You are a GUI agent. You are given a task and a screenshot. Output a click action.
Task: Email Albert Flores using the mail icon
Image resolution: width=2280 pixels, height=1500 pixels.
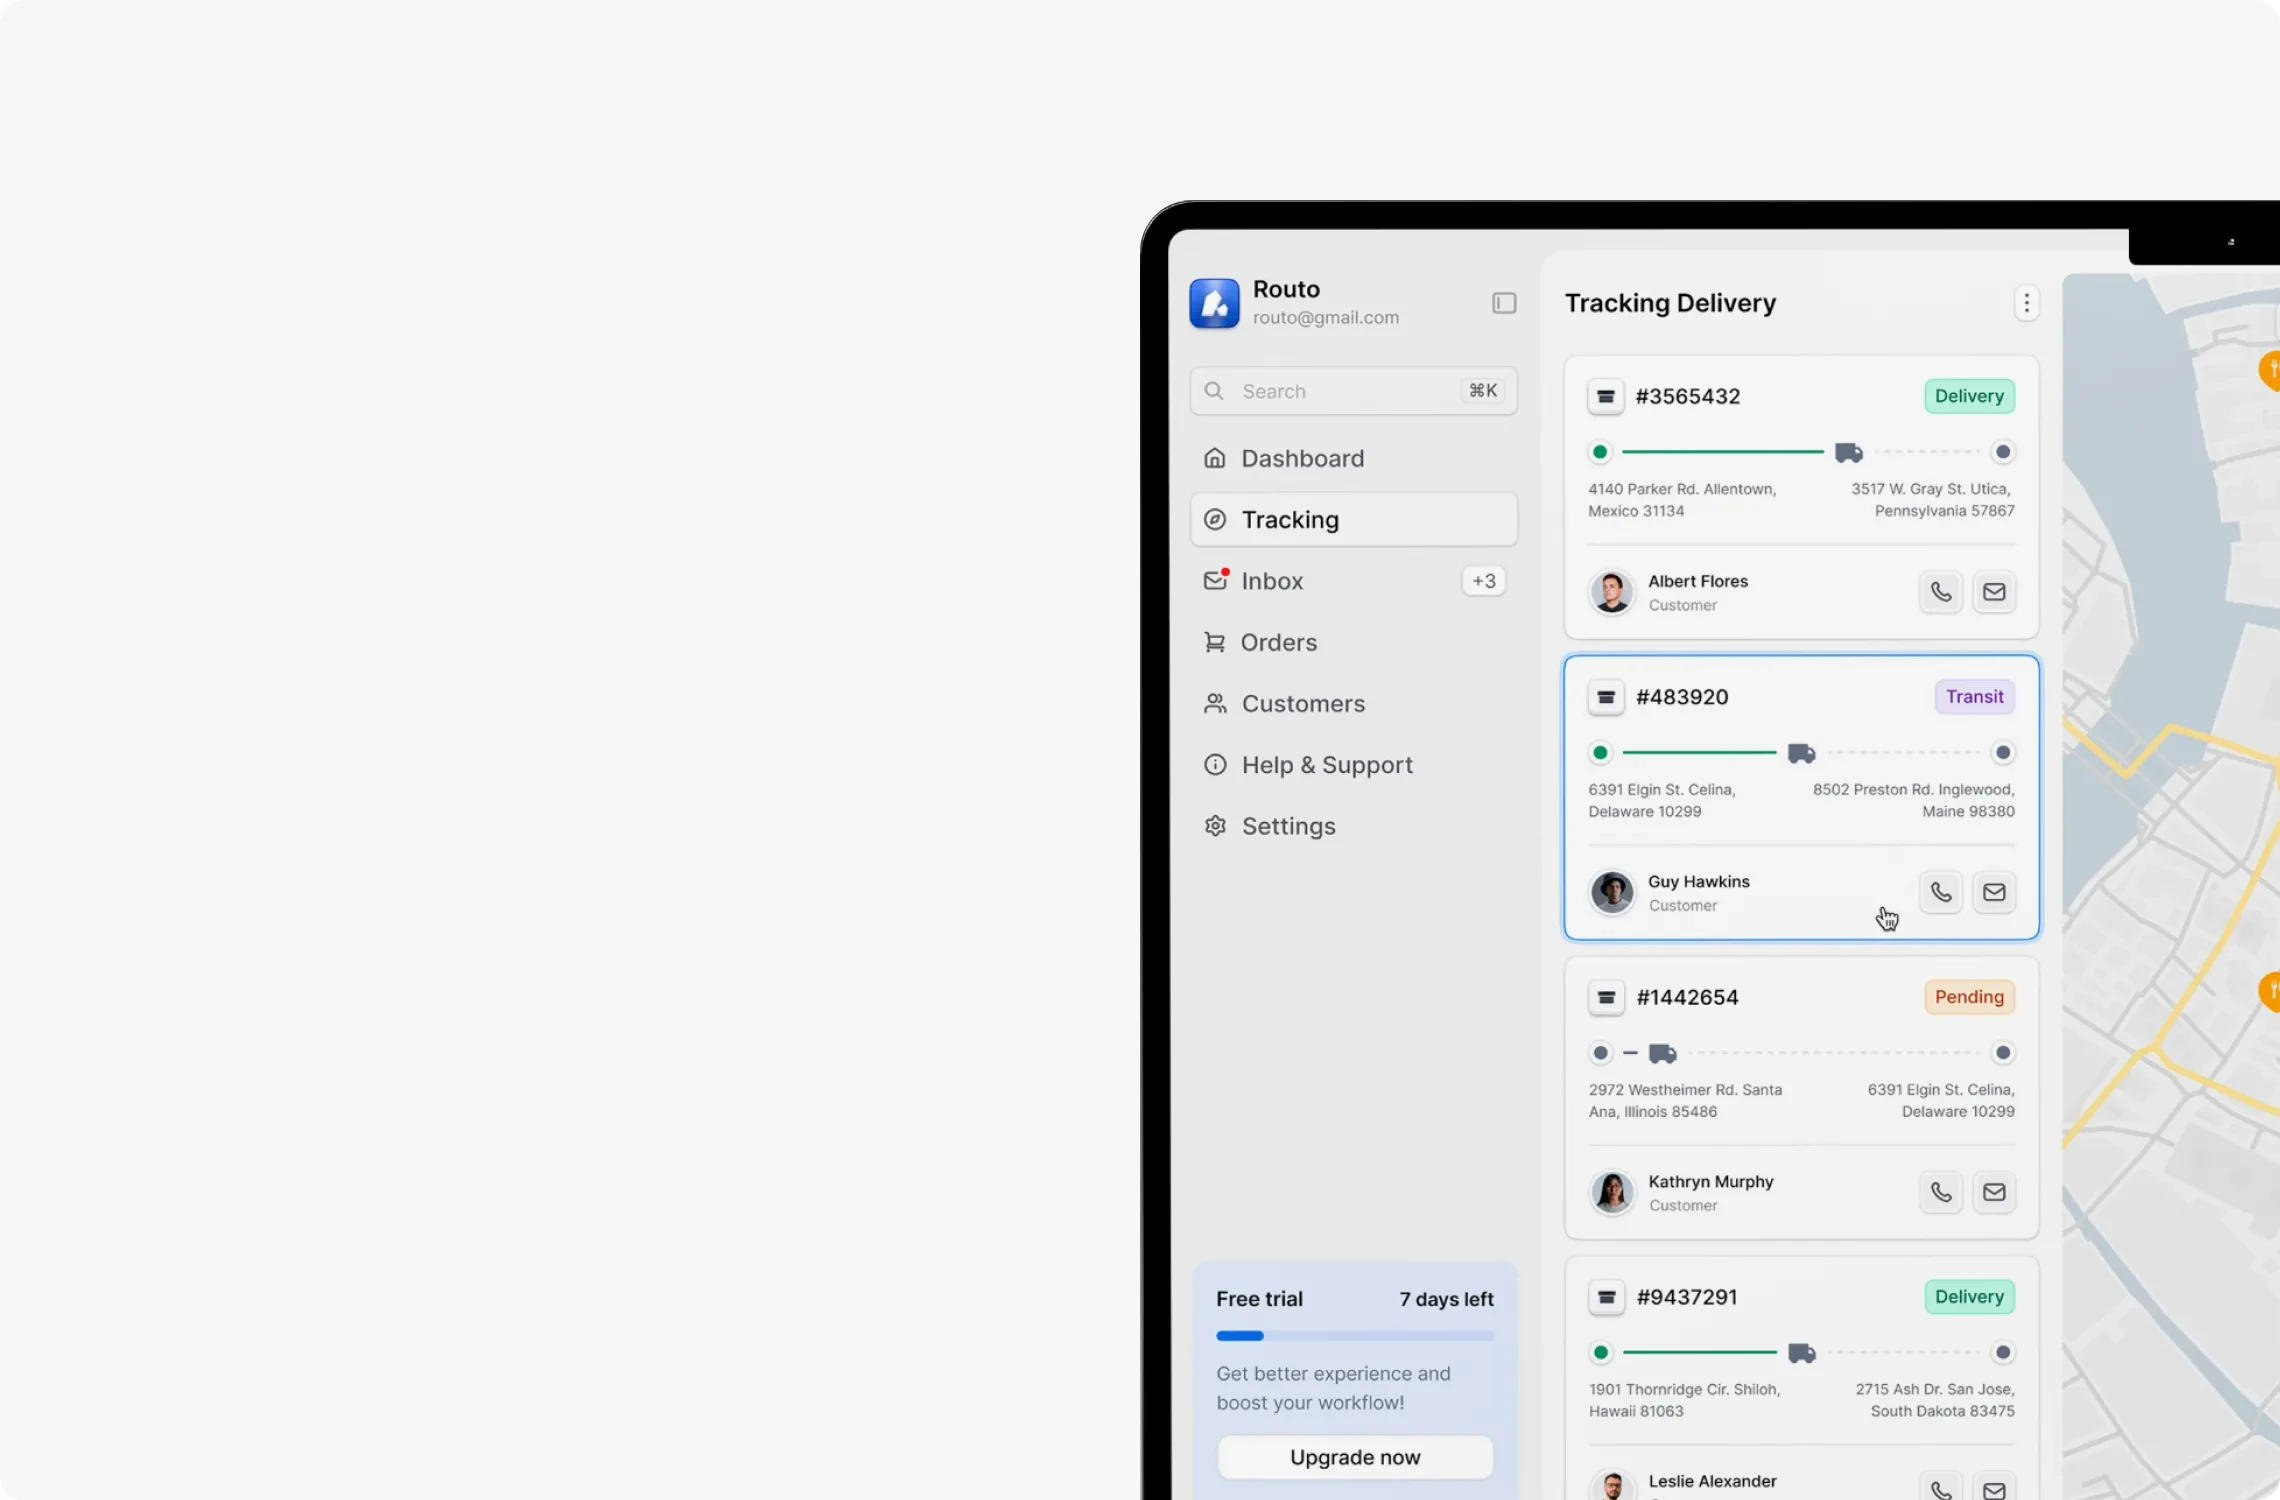point(1994,592)
